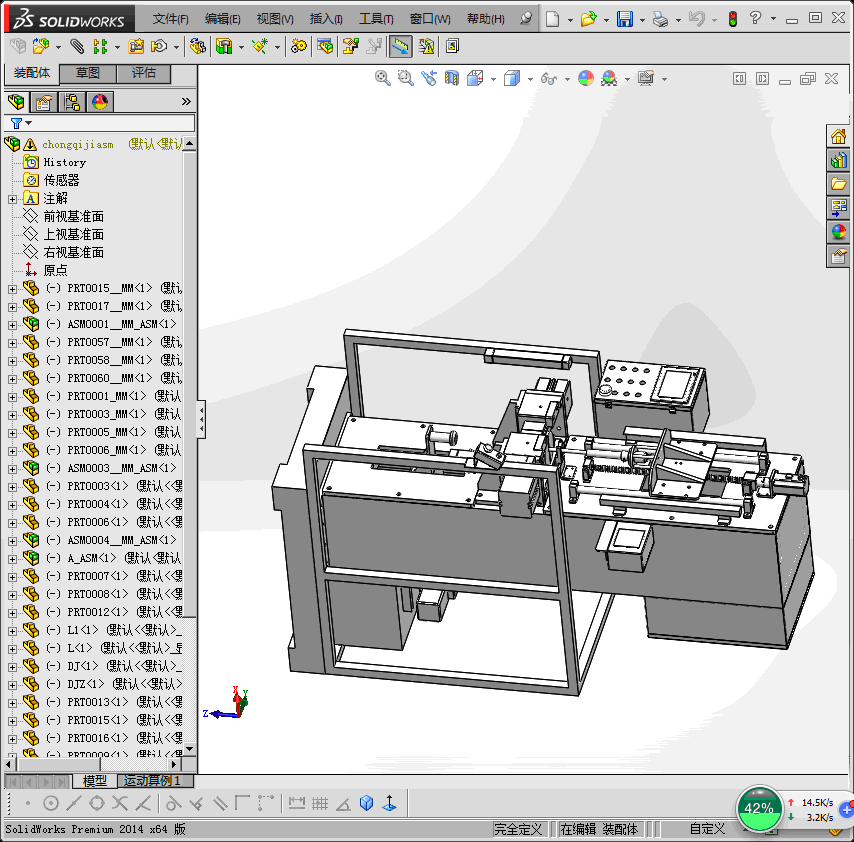Expand the 注解 folder in the tree
This screenshot has height=842, width=854.
point(12,198)
